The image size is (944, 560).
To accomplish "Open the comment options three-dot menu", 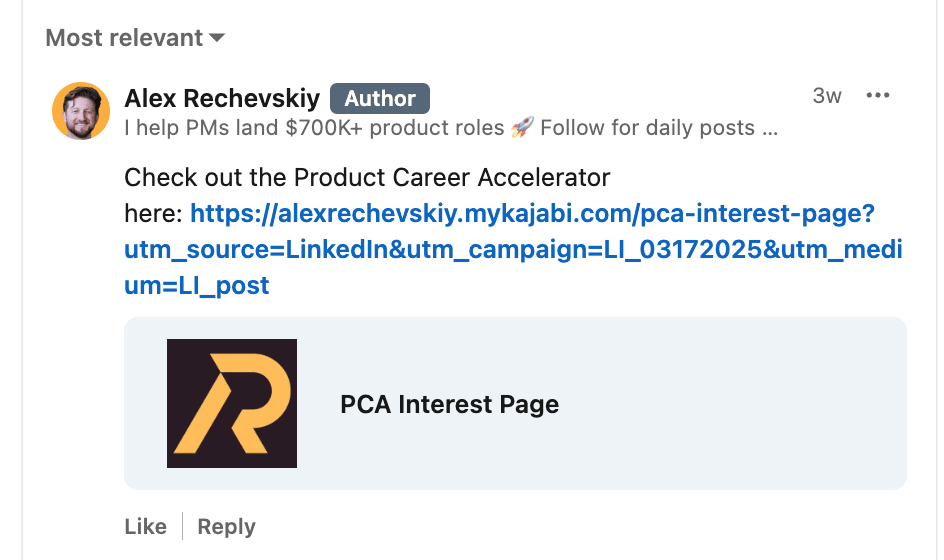I will (x=877, y=96).
